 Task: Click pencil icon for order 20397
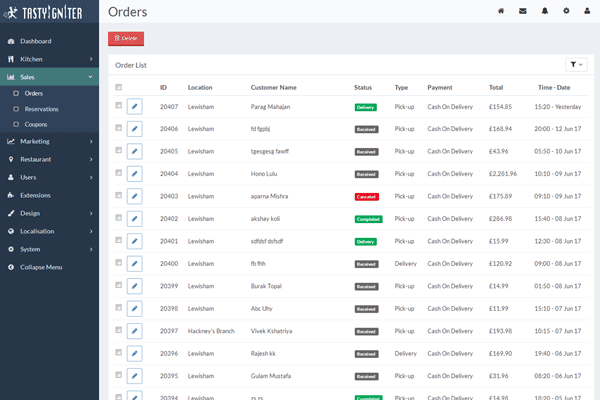click(x=135, y=331)
